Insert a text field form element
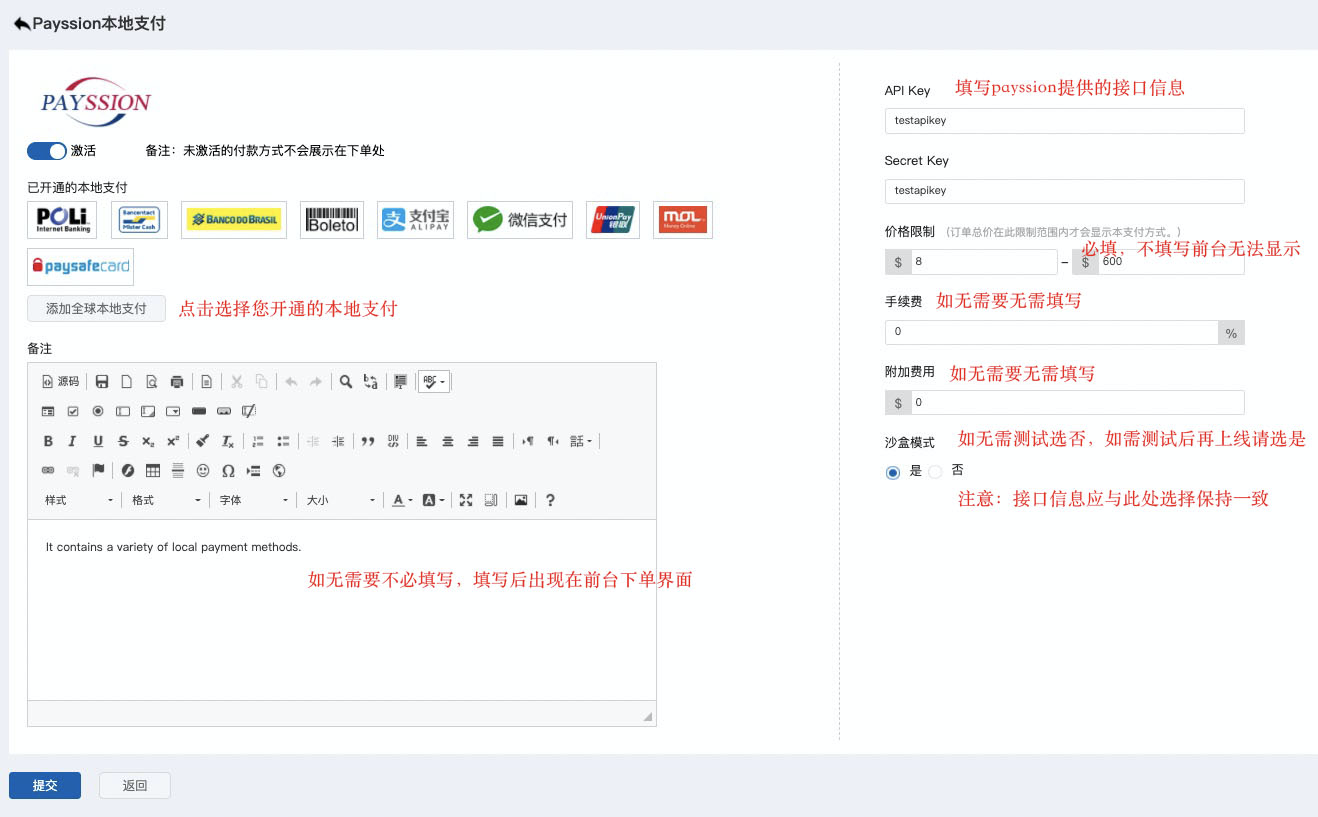The height and width of the screenshot is (817, 1318). click(123, 411)
